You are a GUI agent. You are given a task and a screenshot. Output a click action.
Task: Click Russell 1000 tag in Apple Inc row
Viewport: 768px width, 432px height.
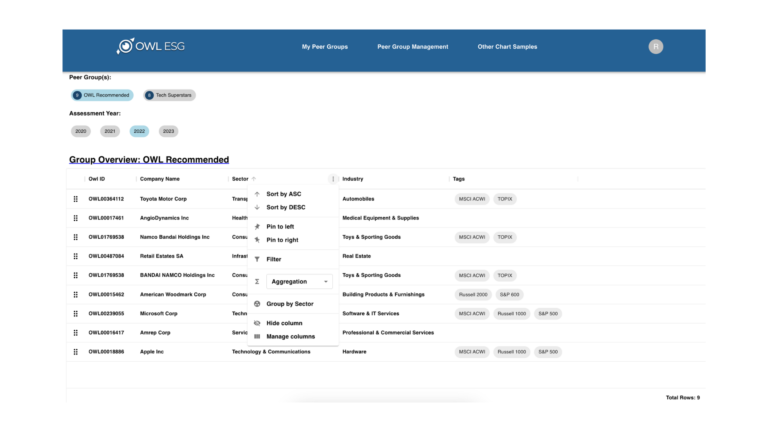[511, 352]
